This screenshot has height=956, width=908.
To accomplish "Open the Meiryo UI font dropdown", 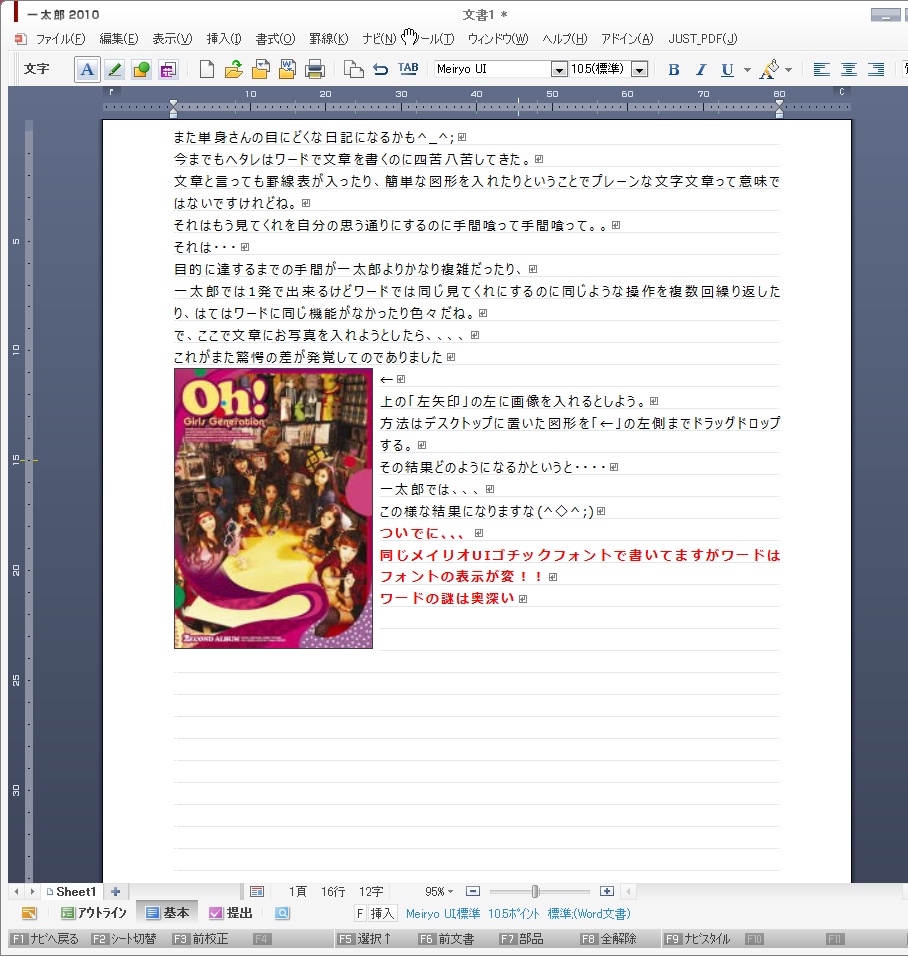I will [x=559, y=70].
